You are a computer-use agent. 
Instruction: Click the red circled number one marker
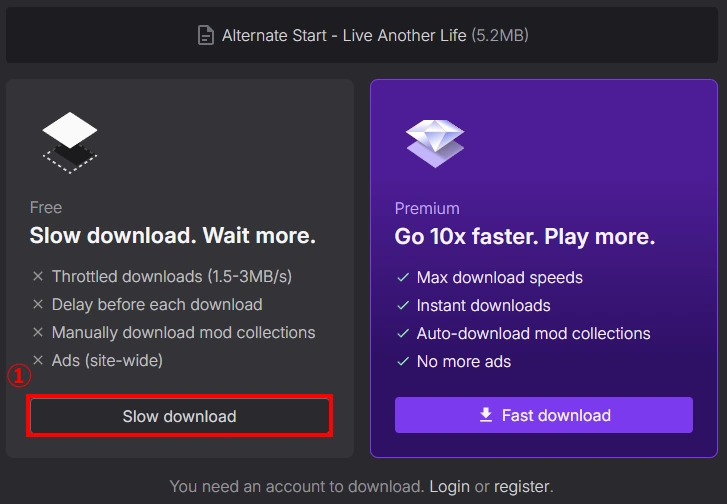20,376
